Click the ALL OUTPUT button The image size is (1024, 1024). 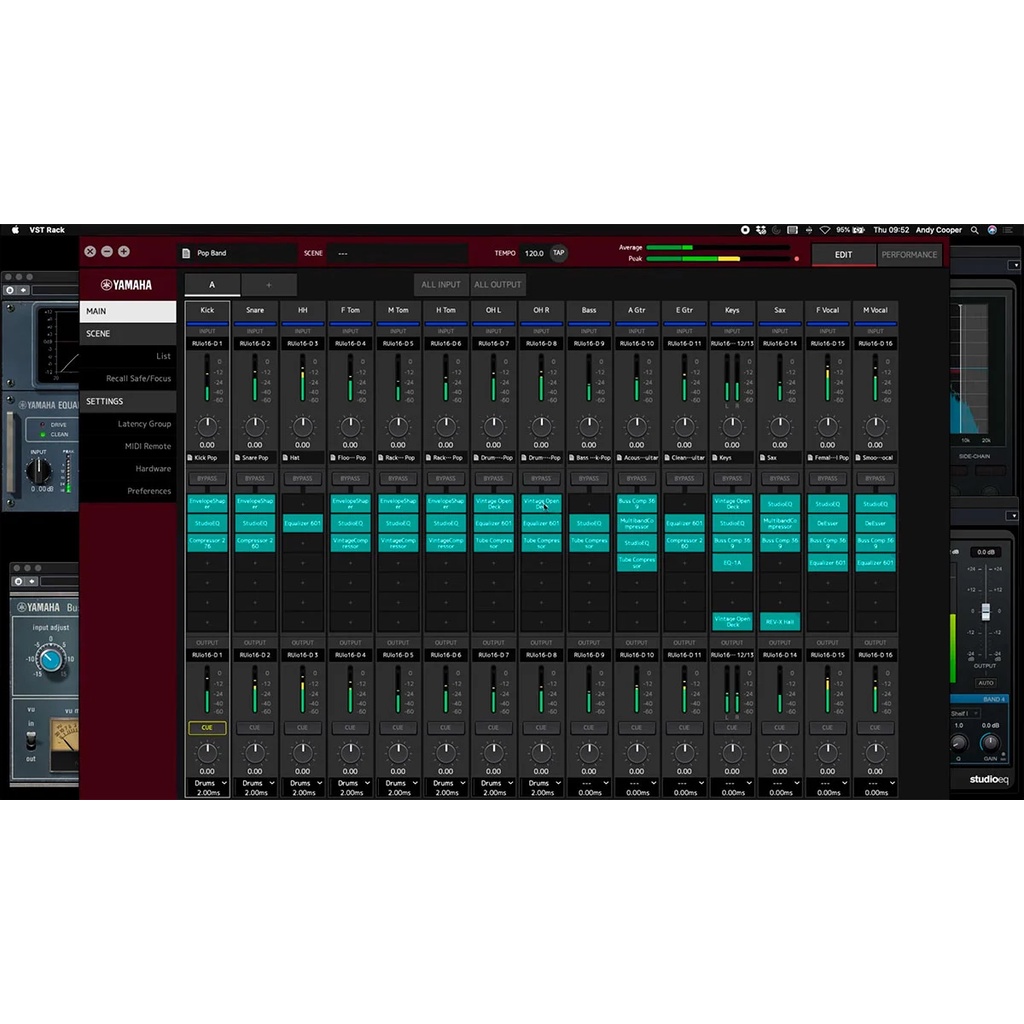498,285
